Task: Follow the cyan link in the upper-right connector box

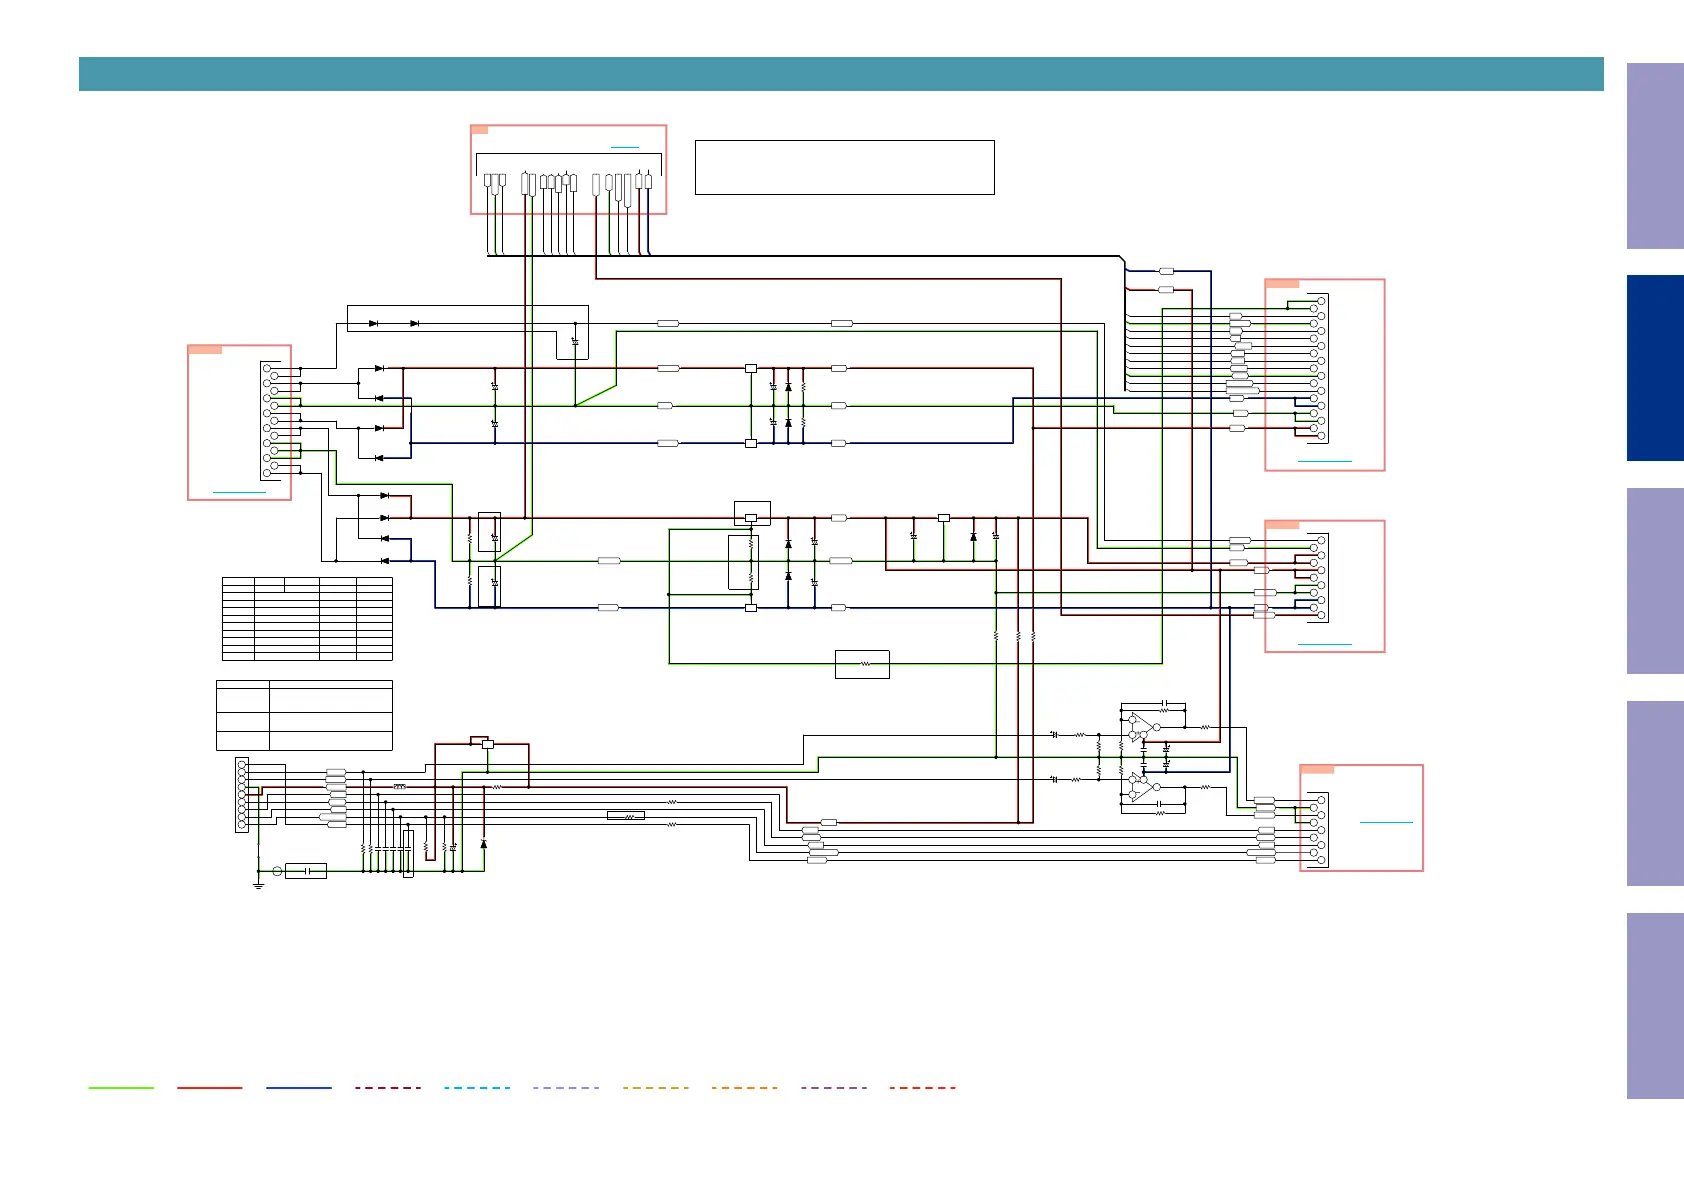Action: click(1324, 461)
